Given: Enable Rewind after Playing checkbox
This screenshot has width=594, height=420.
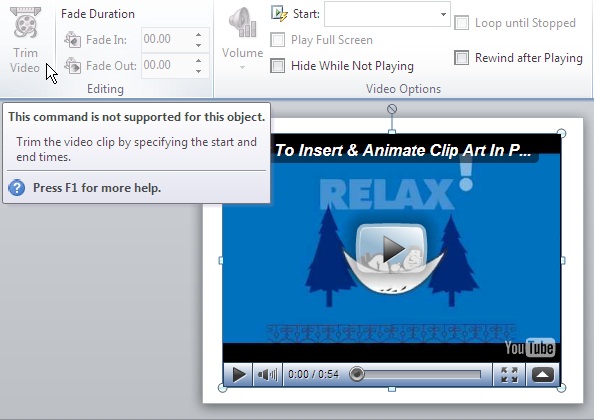Looking at the screenshot, I should click(461, 58).
